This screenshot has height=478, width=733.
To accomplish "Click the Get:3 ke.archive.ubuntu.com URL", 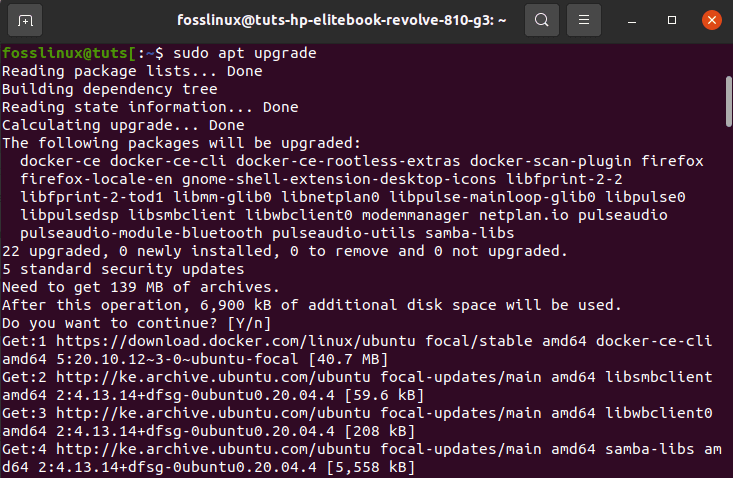I will pos(213,413).
